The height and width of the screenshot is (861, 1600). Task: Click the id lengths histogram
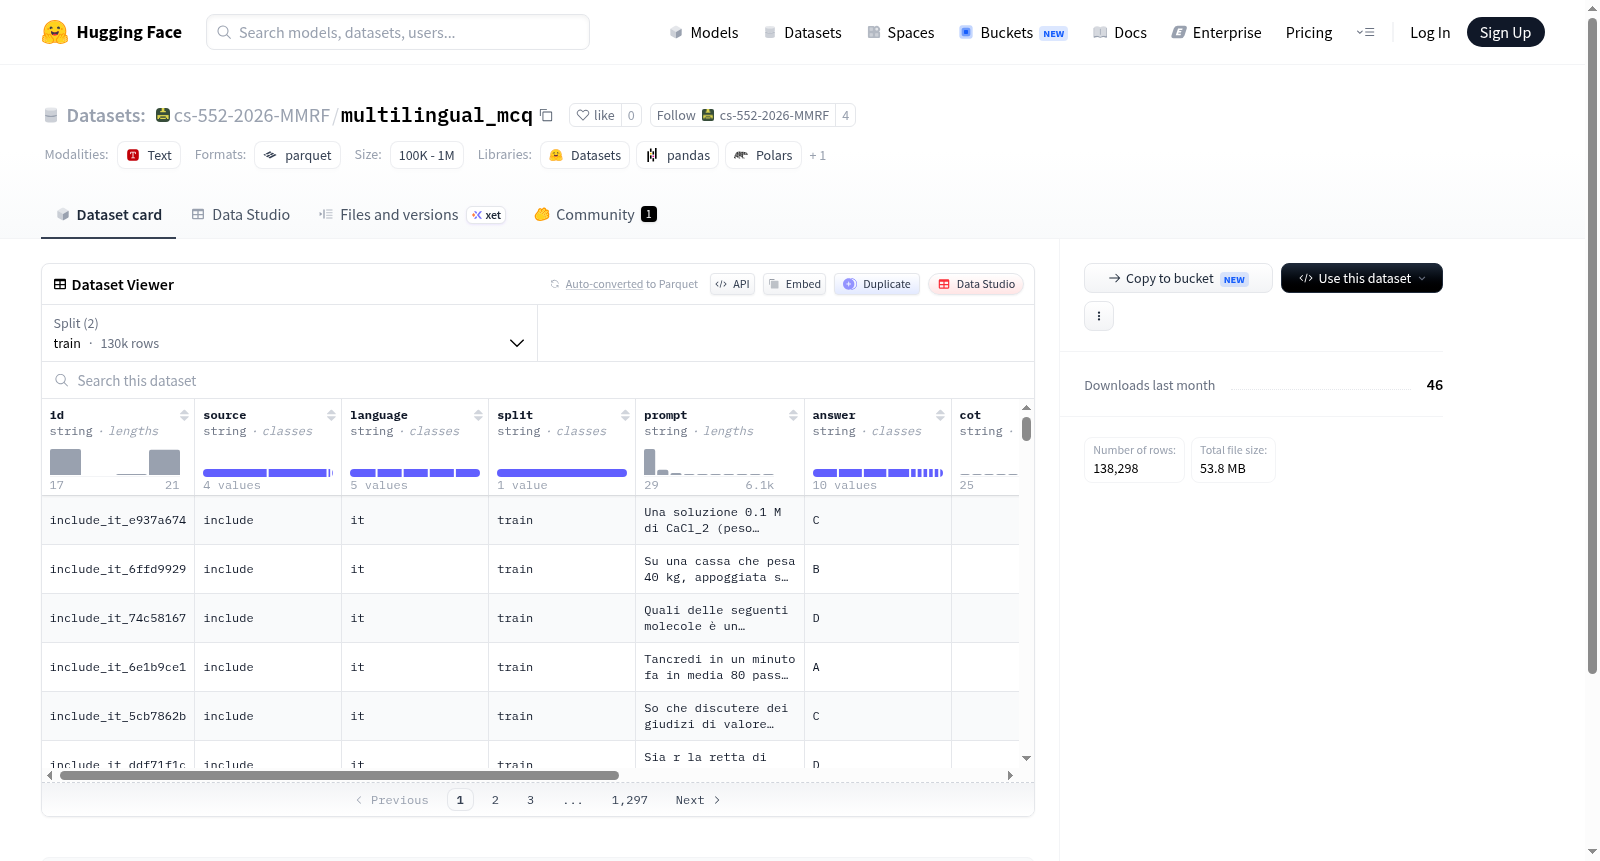coord(115,462)
